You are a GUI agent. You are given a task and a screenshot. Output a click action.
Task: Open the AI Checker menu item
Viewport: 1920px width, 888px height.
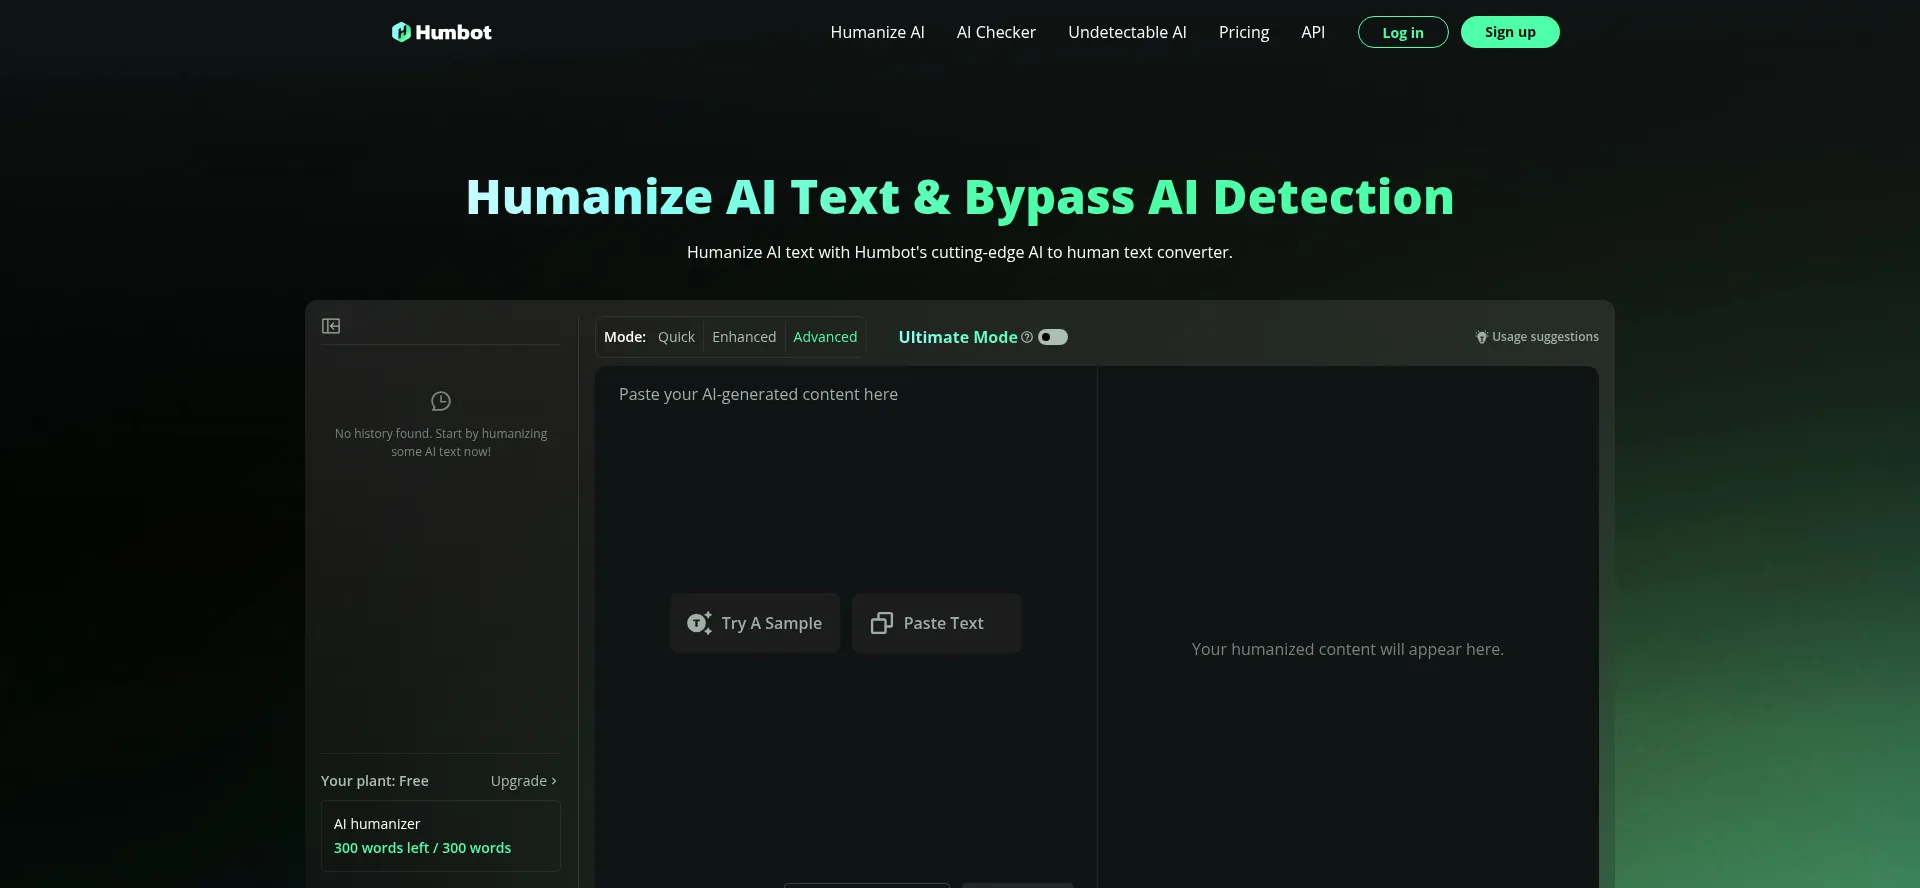(x=996, y=32)
